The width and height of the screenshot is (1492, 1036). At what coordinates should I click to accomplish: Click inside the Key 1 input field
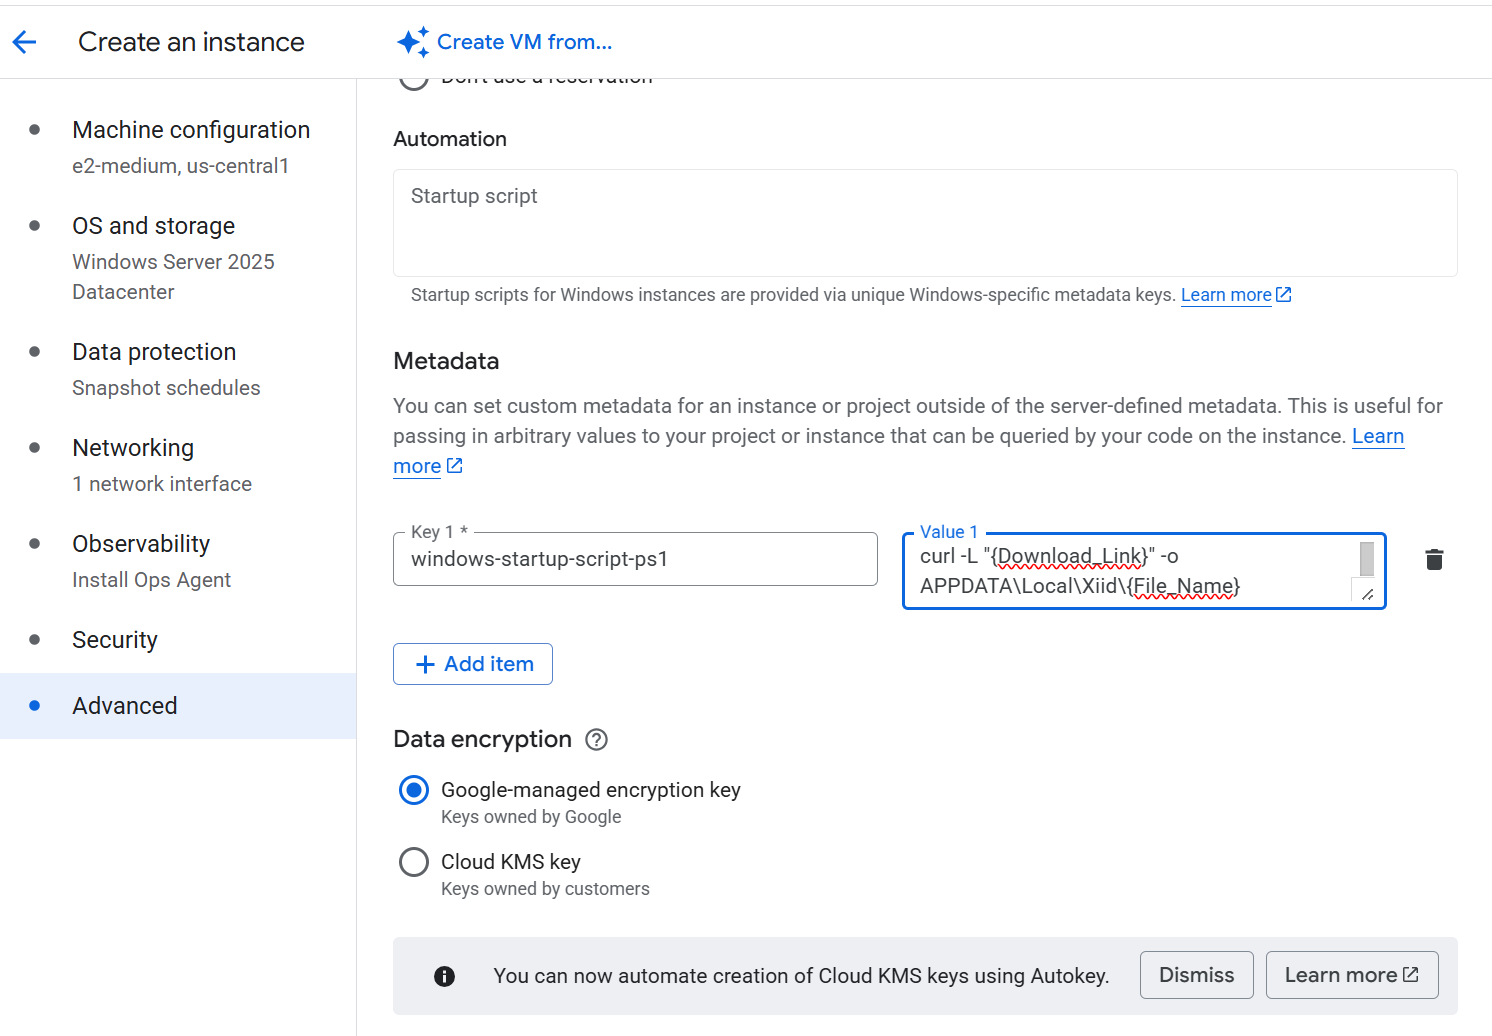[x=636, y=559]
